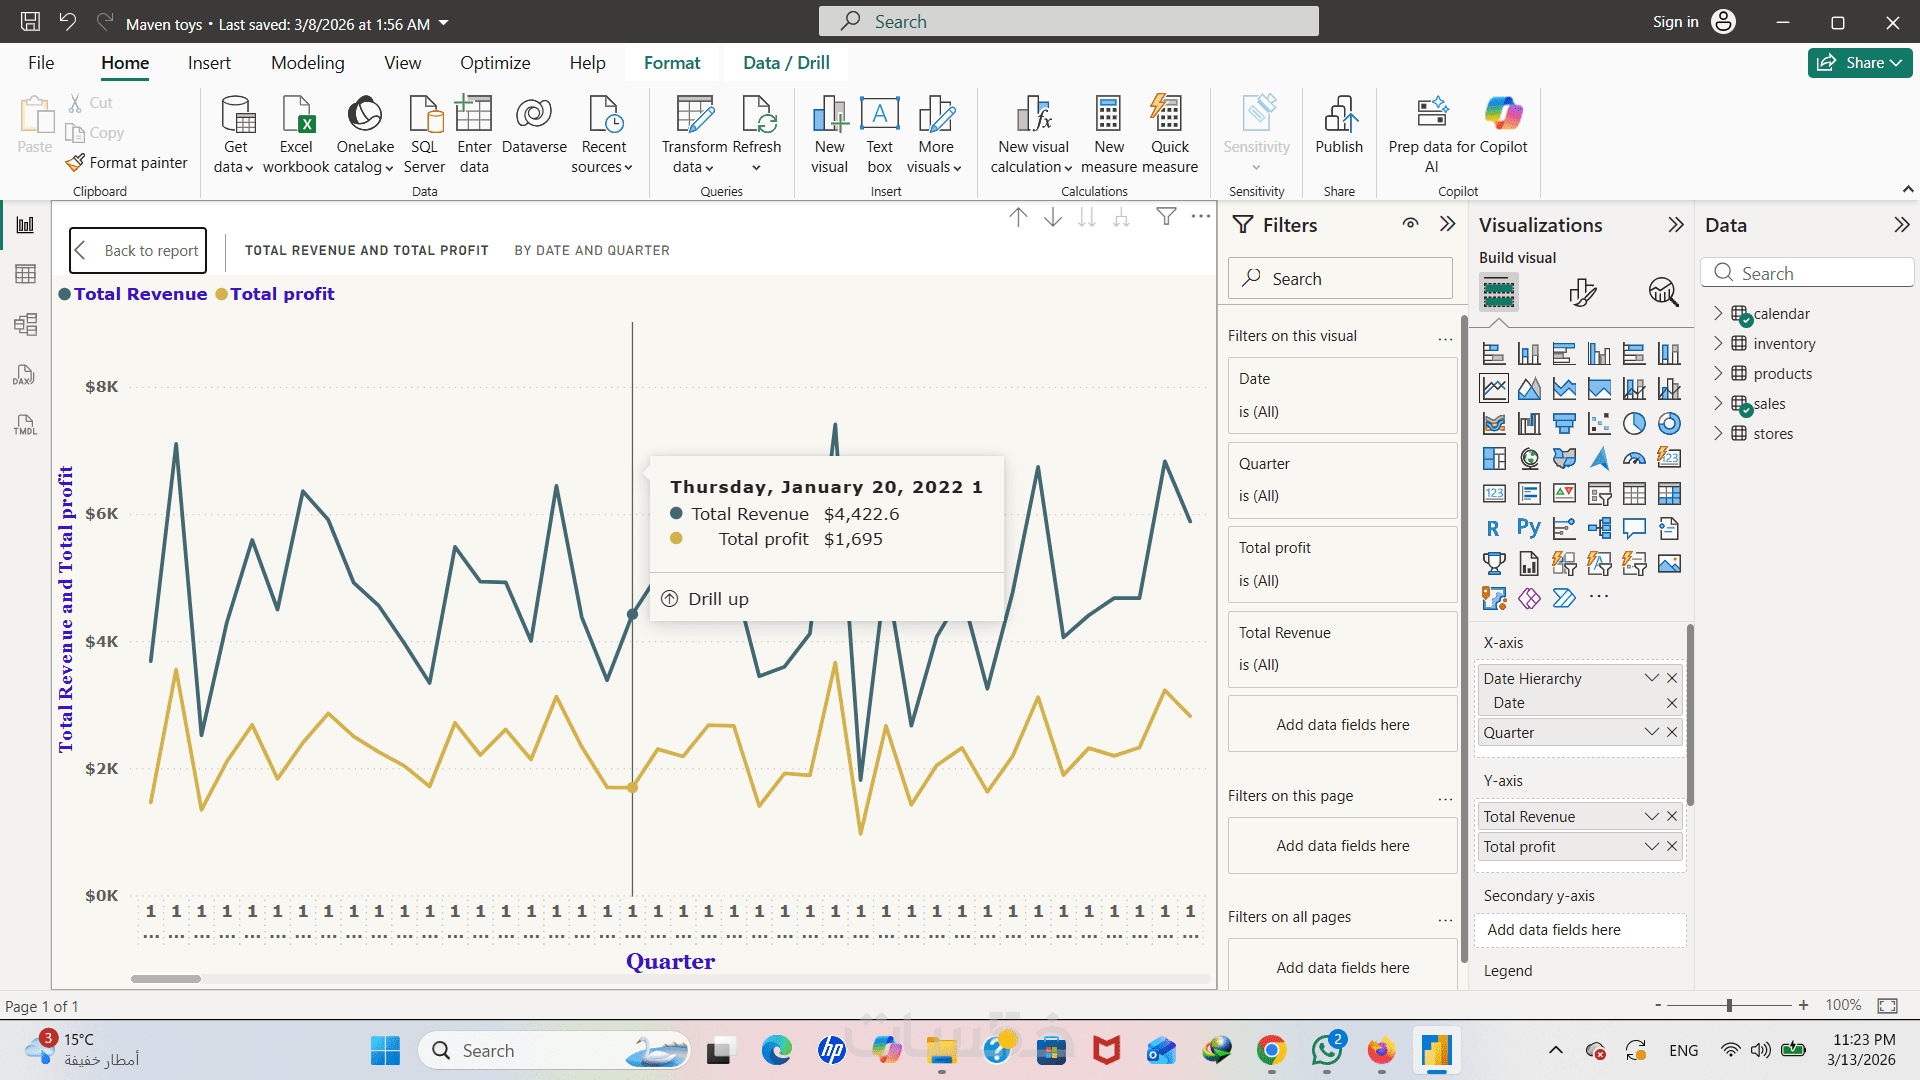Expand the products table
The width and height of the screenshot is (1920, 1080).
(1718, 374)
